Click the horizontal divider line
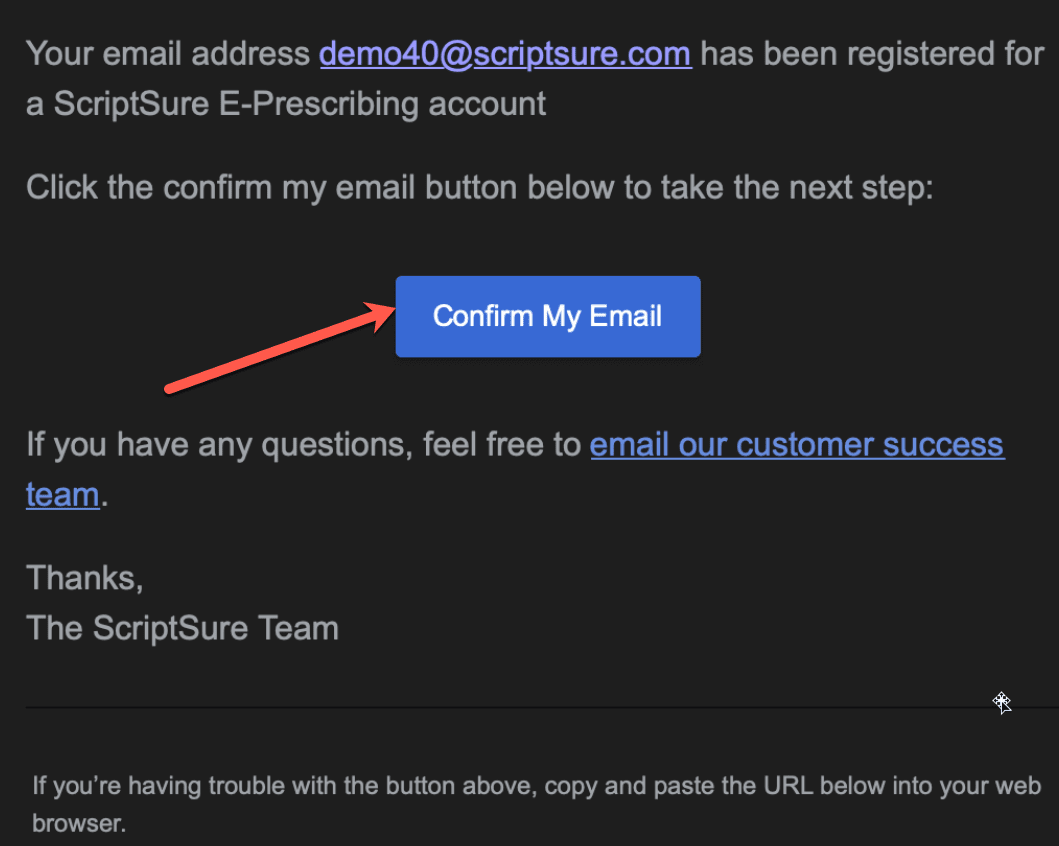 pos(500,707)
